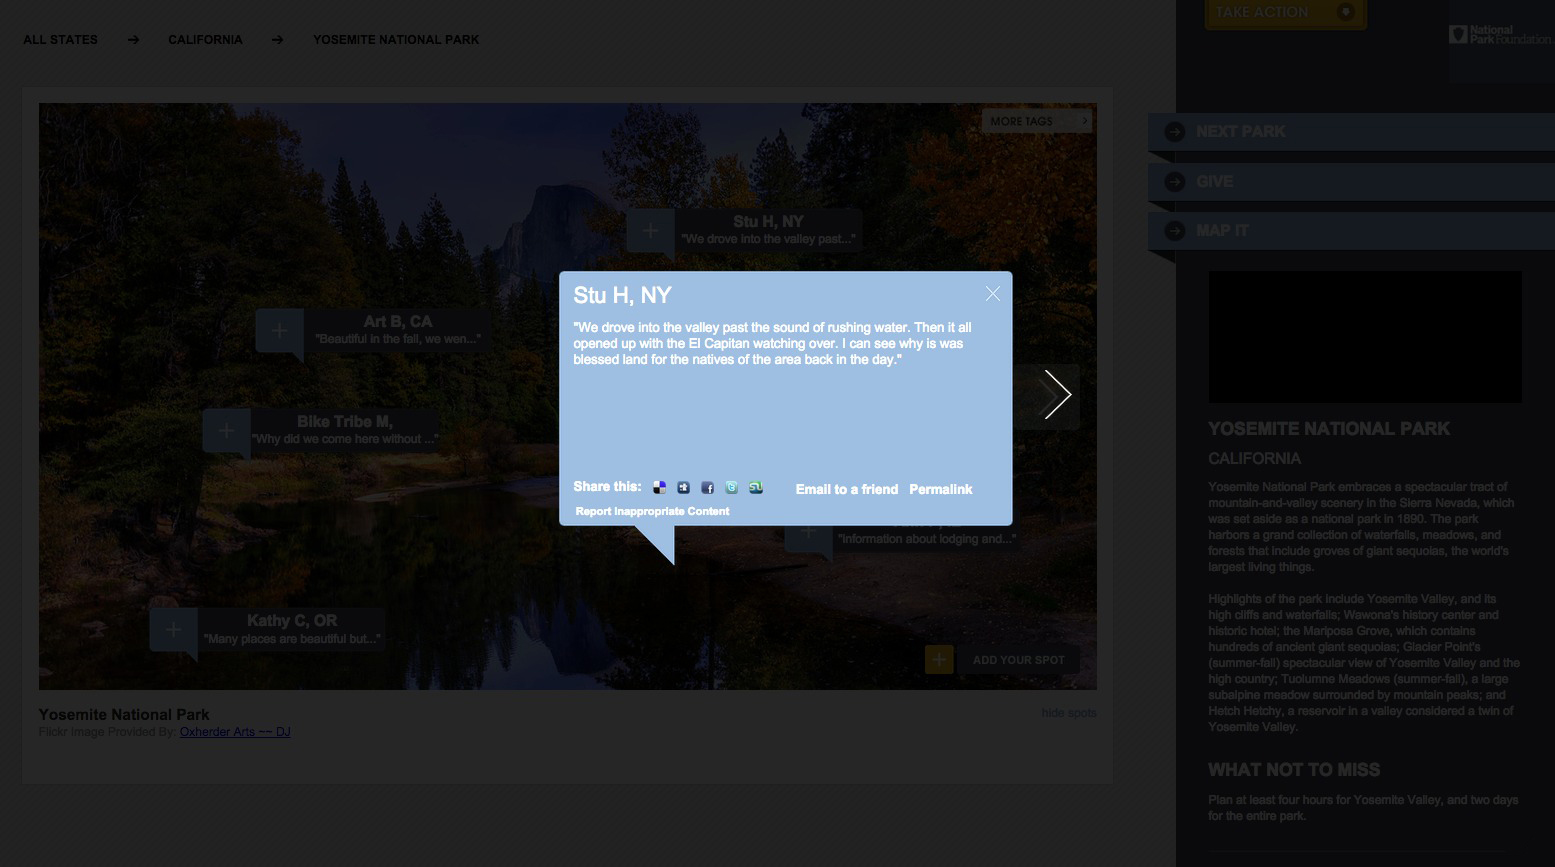Expand Kathy C, OR spot plus icon
The image size is (1555, 867).
tap(173, 629)
